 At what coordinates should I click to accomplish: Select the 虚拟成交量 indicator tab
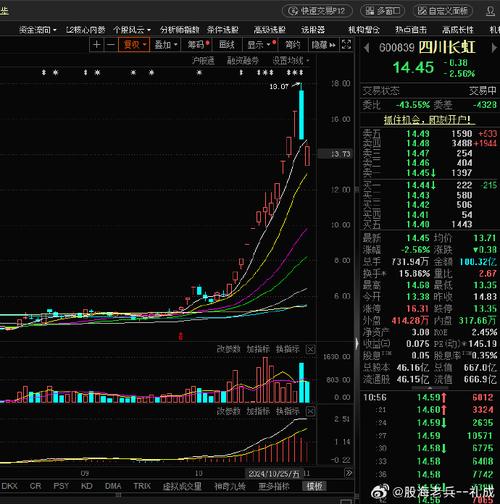click(182, 486)
